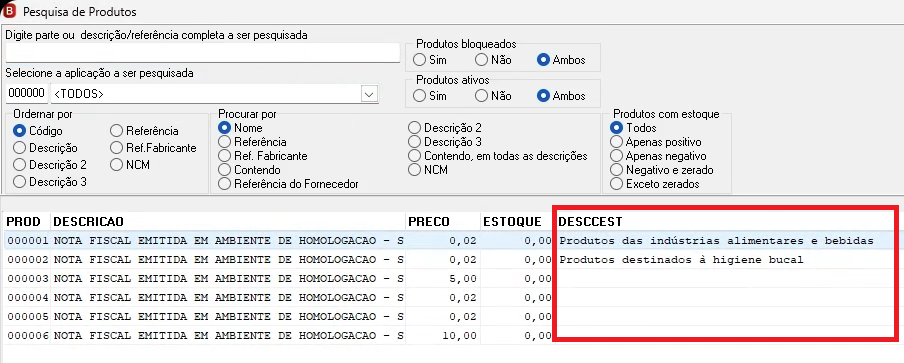The height and width of the screenshot is (363, 904).
Task: Select product row 000003
Action: pos(451,278)
